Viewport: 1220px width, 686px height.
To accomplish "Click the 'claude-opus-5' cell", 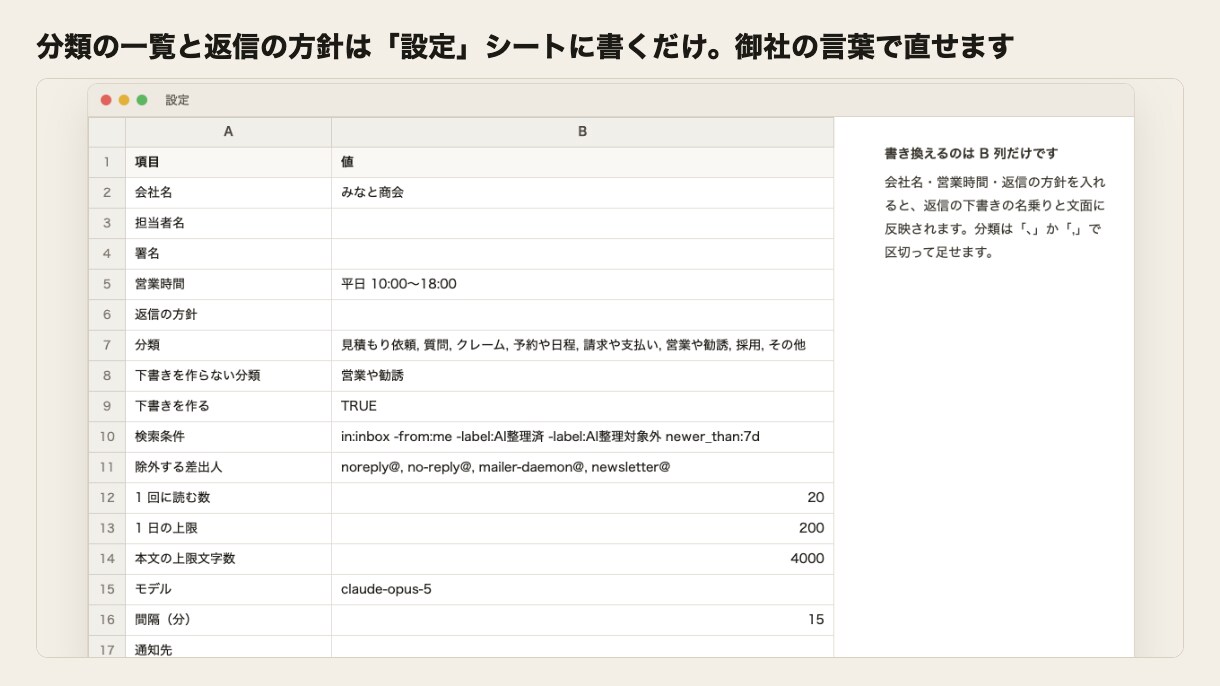I will coord(582,589).
